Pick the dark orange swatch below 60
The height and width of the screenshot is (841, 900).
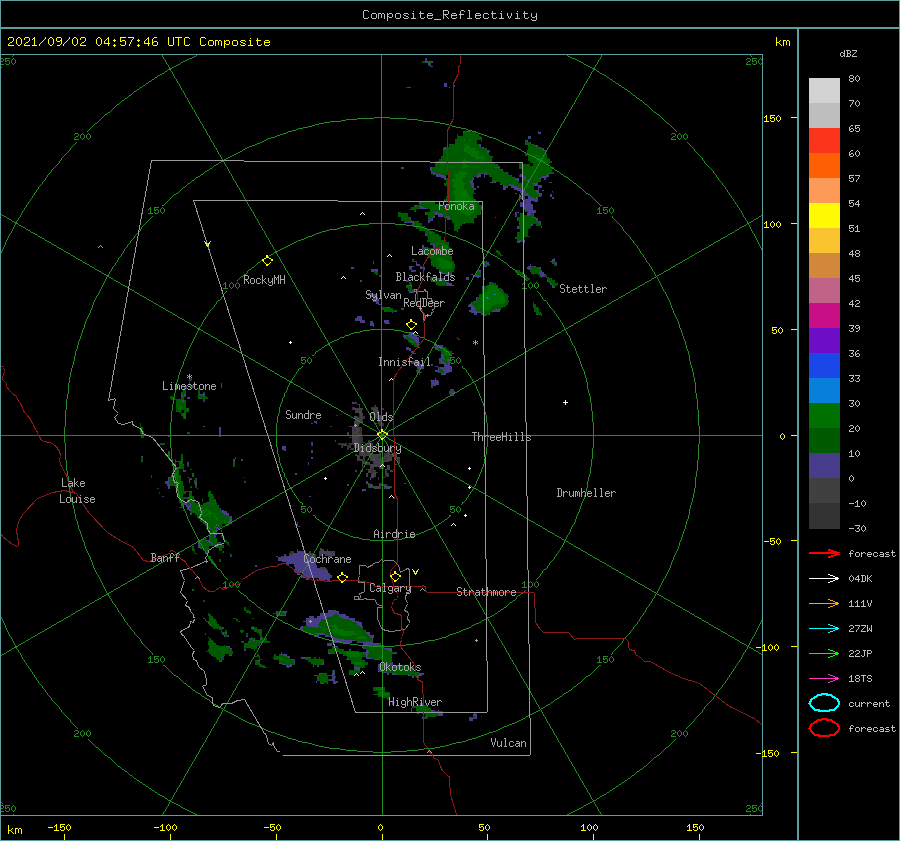[824, 166]
